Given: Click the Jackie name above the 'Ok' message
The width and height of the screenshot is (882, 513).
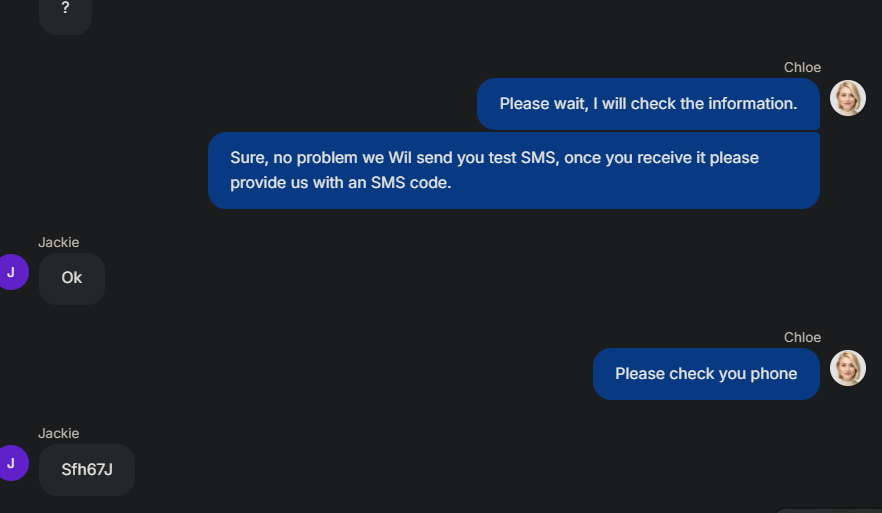Looking at the screenshot, I should coord(58,242).
